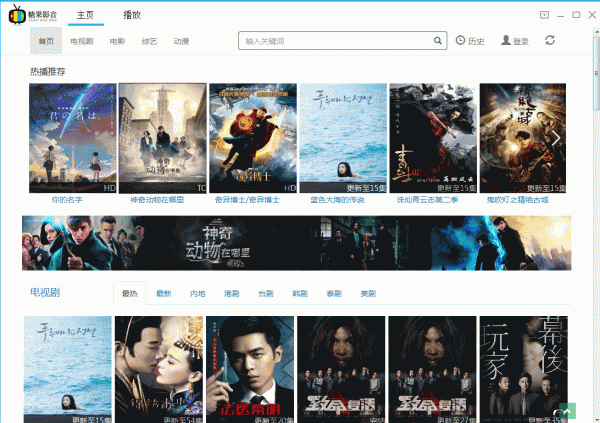Open the 动漫 navigation category
This screenshot has width=600, height=423.
tap(181, 41)
